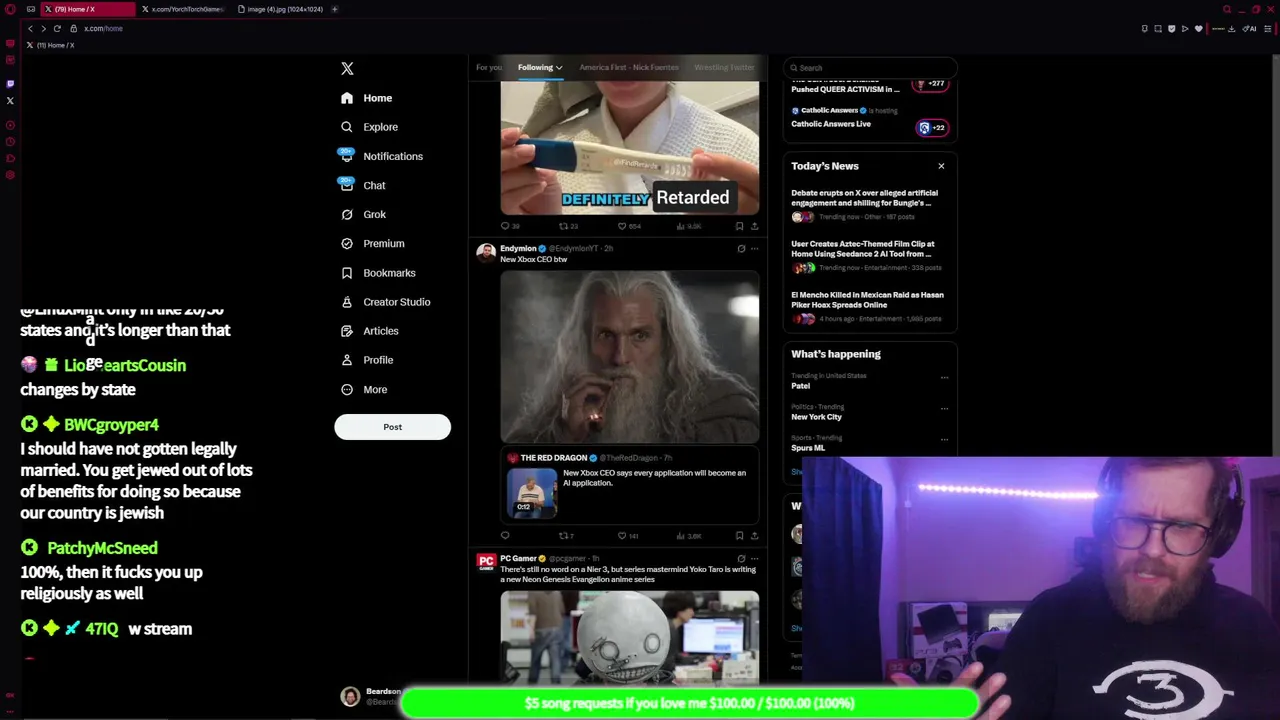Add page to Opera bookmarks heart
Image resolution: width=1280 pixels, height=720 pixels.
[1198, 28]
